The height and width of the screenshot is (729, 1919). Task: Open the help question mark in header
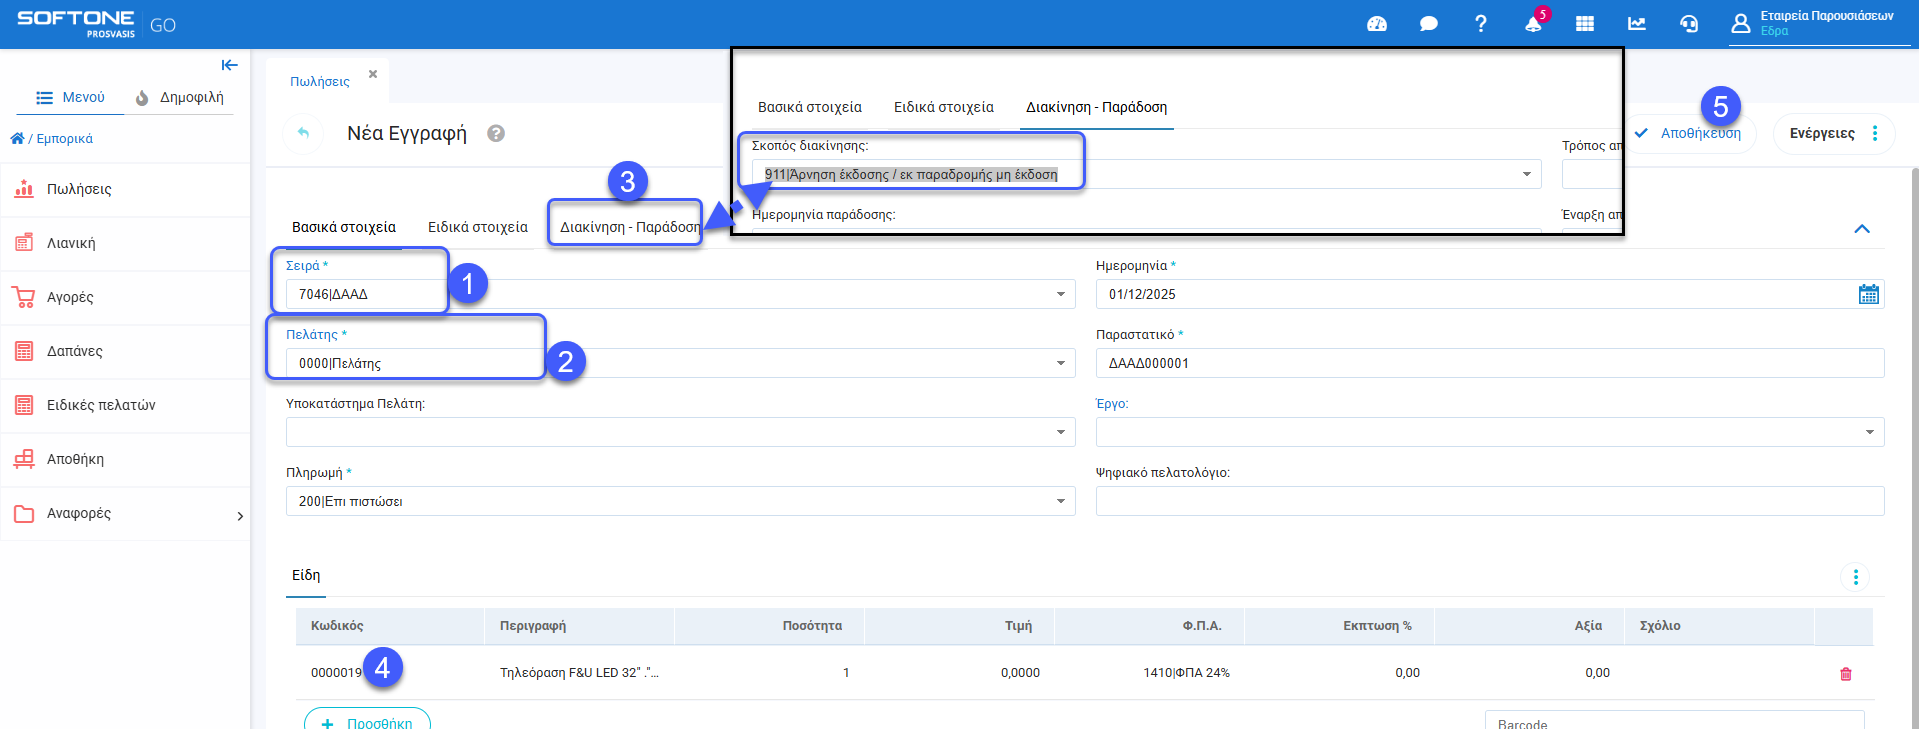click(1480, 24)
